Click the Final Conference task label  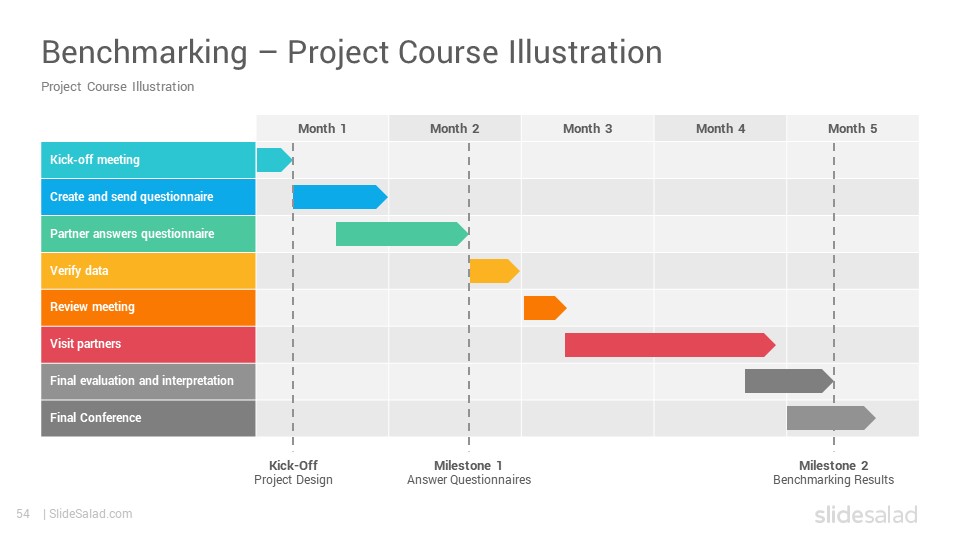(x=148, y=418)
